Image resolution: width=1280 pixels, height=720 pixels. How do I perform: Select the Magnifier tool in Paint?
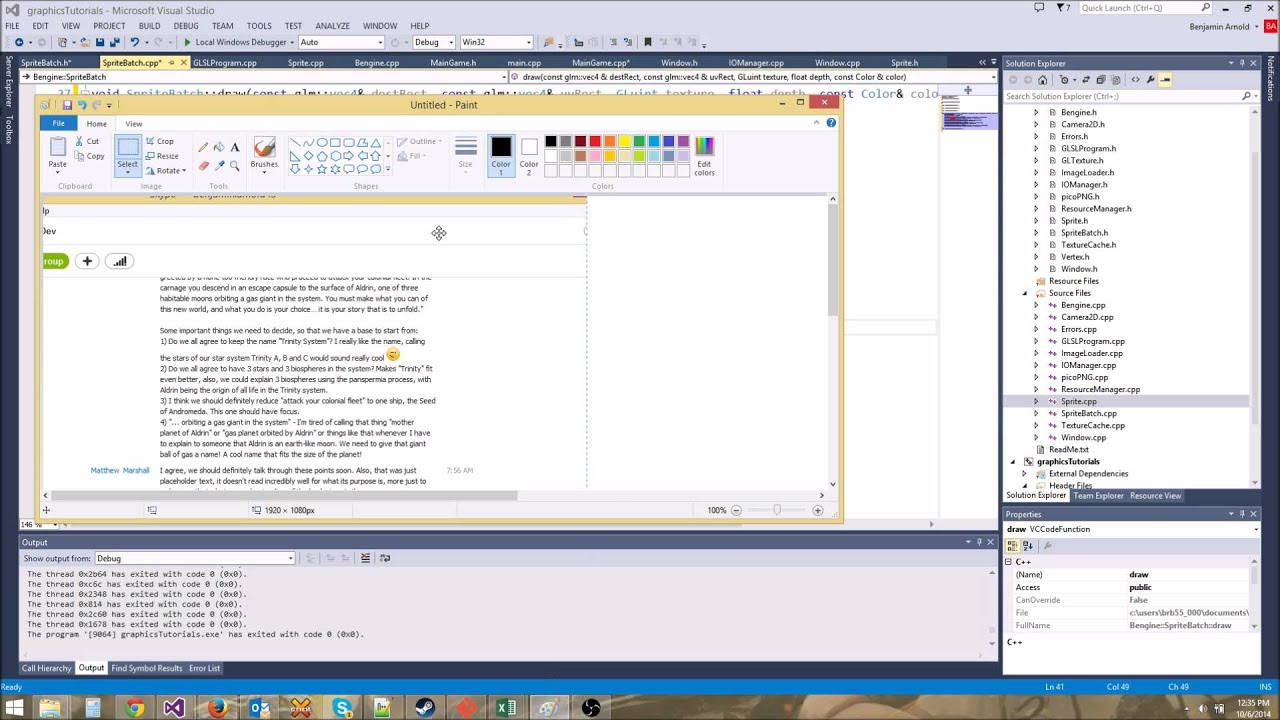pyautogui.click(x=235, y=166)
